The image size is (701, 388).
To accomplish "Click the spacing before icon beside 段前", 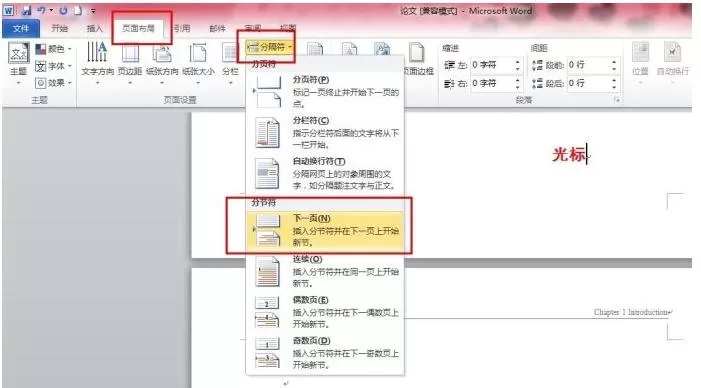I will [x=537, y=66].
